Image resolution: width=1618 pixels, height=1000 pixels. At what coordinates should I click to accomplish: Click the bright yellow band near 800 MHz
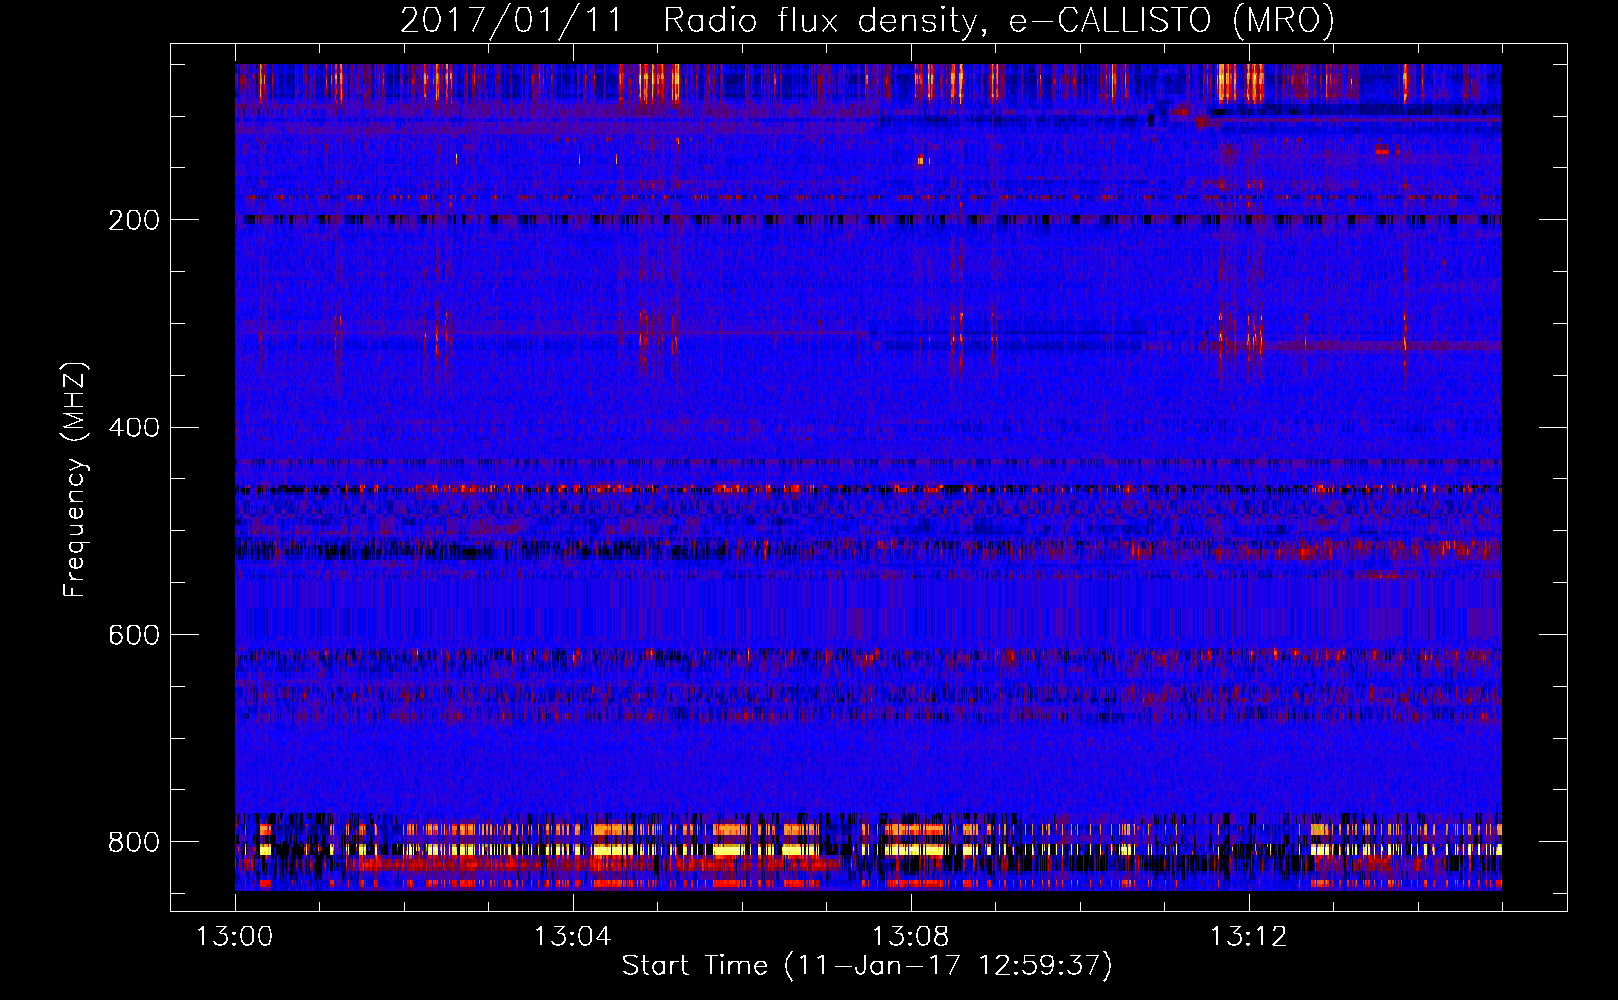(868, 850)
